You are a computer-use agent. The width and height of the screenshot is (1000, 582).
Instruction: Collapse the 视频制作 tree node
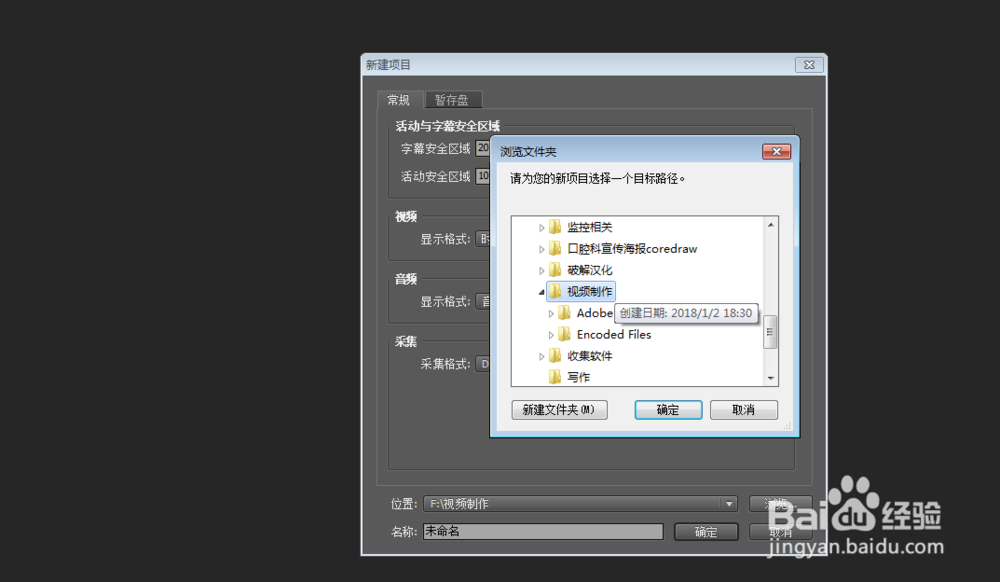tap(541, 291)
